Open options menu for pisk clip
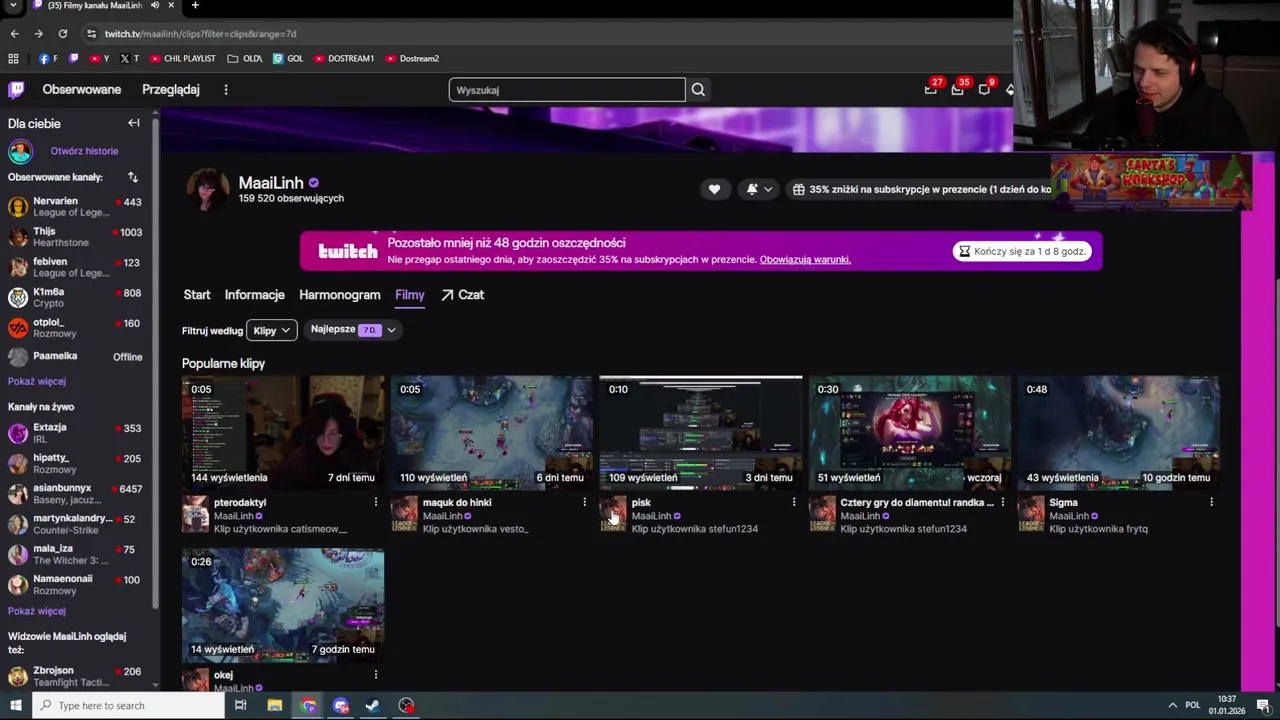 tap(794, 502)
